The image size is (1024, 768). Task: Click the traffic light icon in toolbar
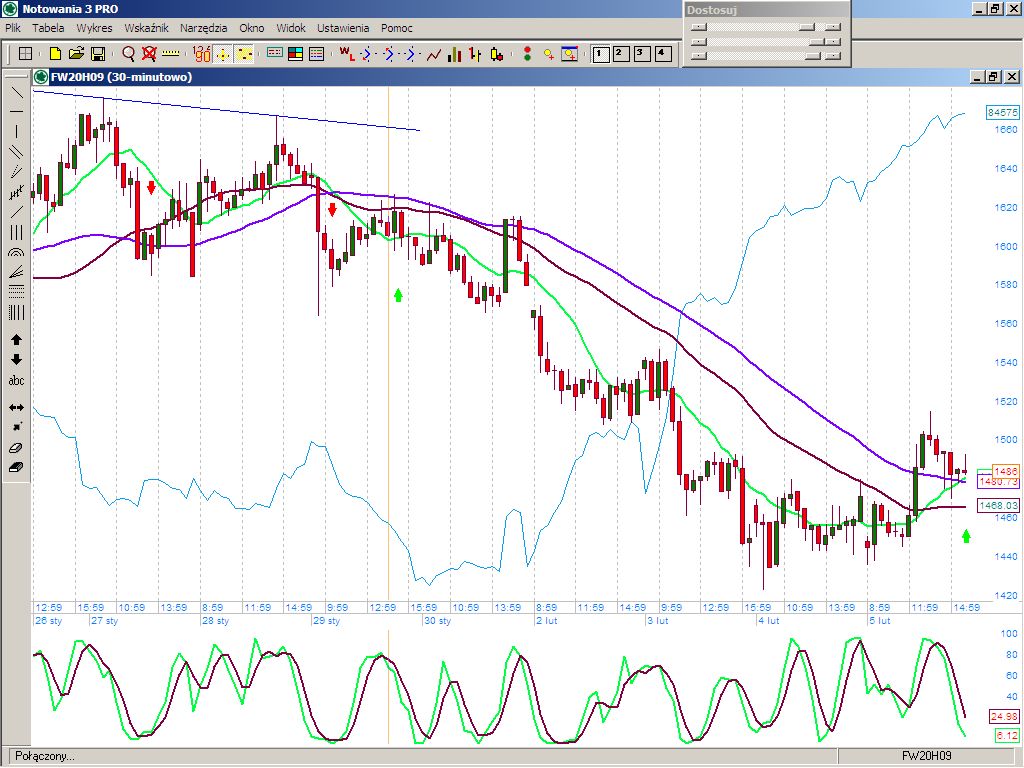526,54
